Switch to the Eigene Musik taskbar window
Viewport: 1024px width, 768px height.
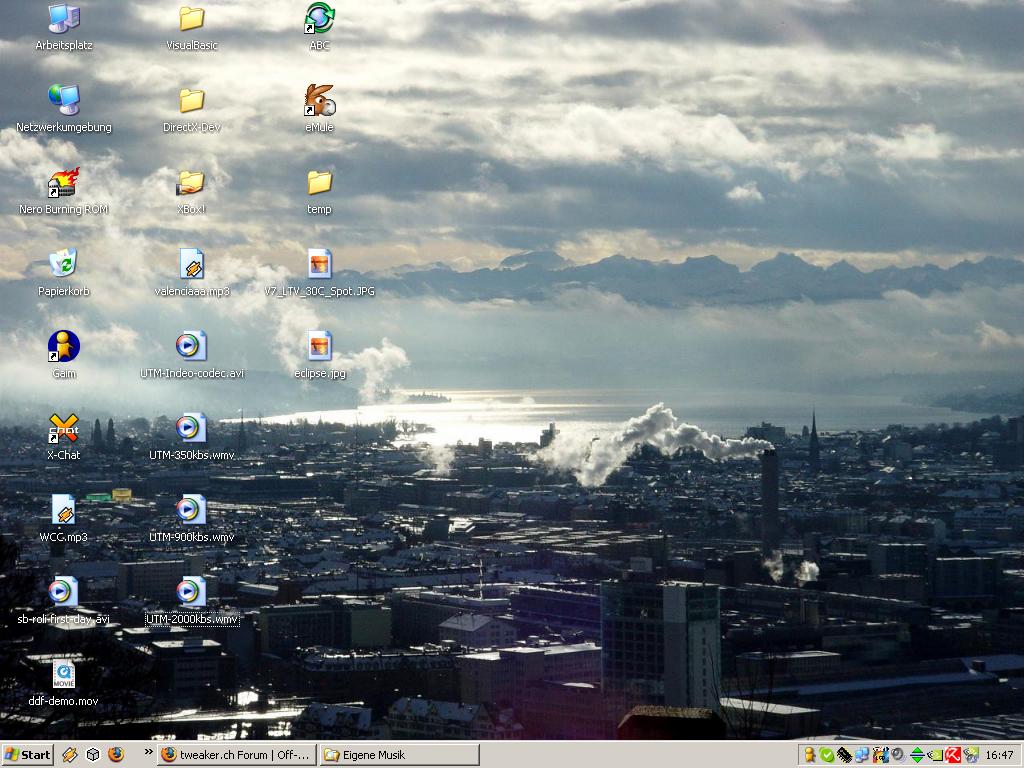(398, 755)
